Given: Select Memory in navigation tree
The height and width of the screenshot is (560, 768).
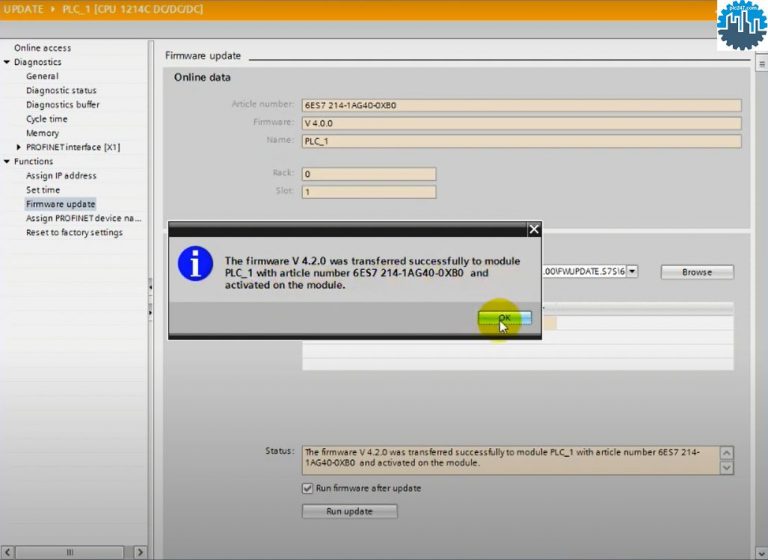Looking at the screenshot, I should 42,133.
